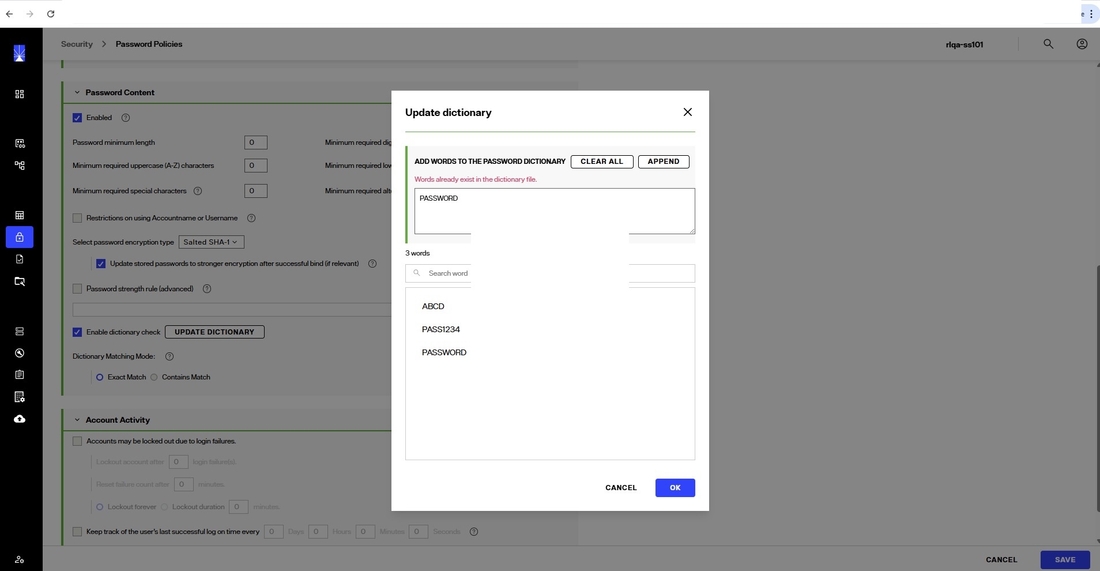
Task: Select the Contains Match radio button
Action: (154, 377)
